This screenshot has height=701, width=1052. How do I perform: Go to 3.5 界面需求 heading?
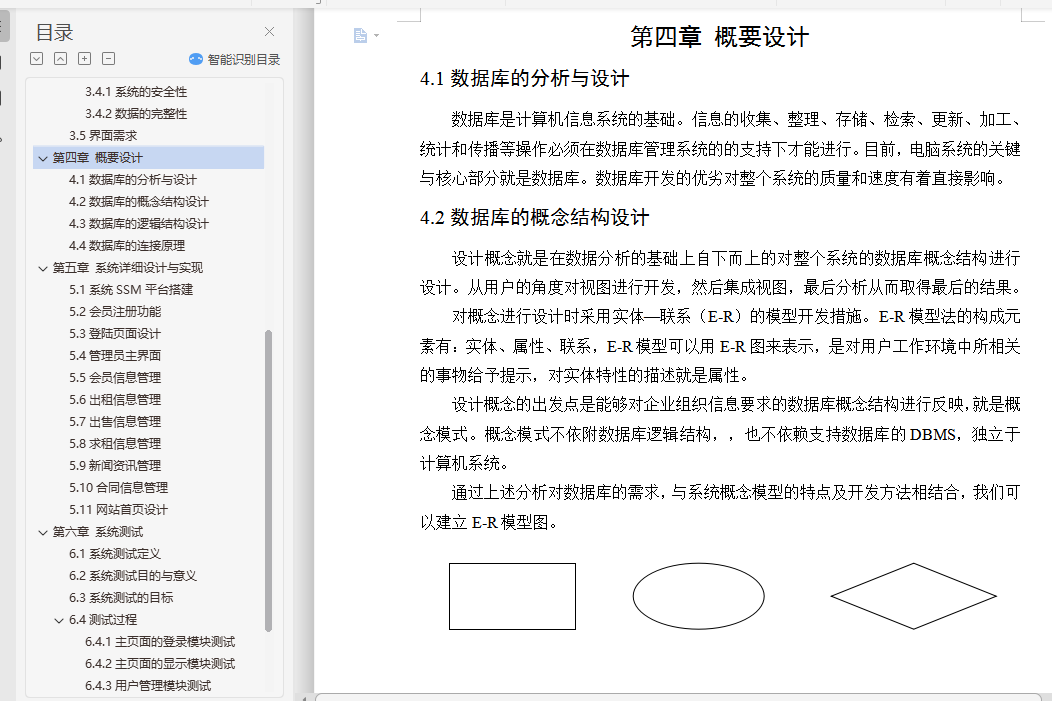point(103,136)
